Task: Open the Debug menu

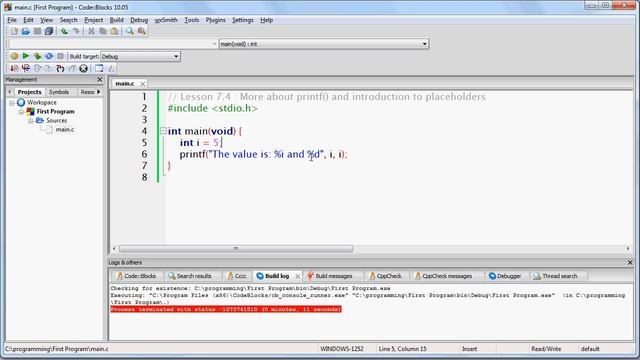Action: (x=139, y=20)
